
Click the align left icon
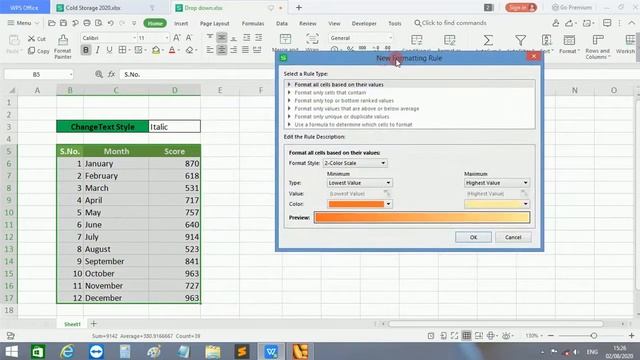[x=210, y=50]
